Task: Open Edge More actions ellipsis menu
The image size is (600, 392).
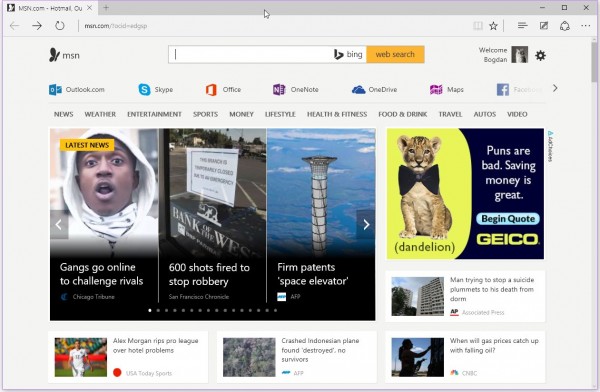Action: (x=585, y=26)
